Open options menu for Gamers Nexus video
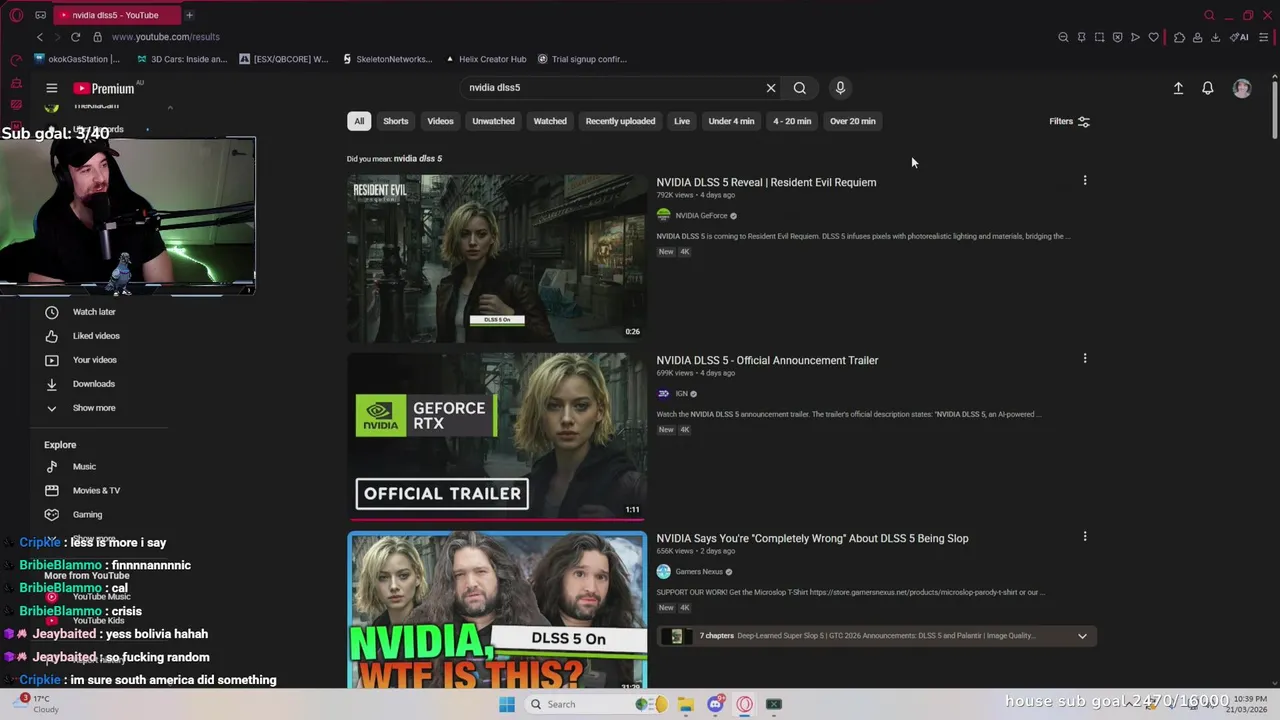This screenshot has width=1280, height=720. coord(1085,537)
